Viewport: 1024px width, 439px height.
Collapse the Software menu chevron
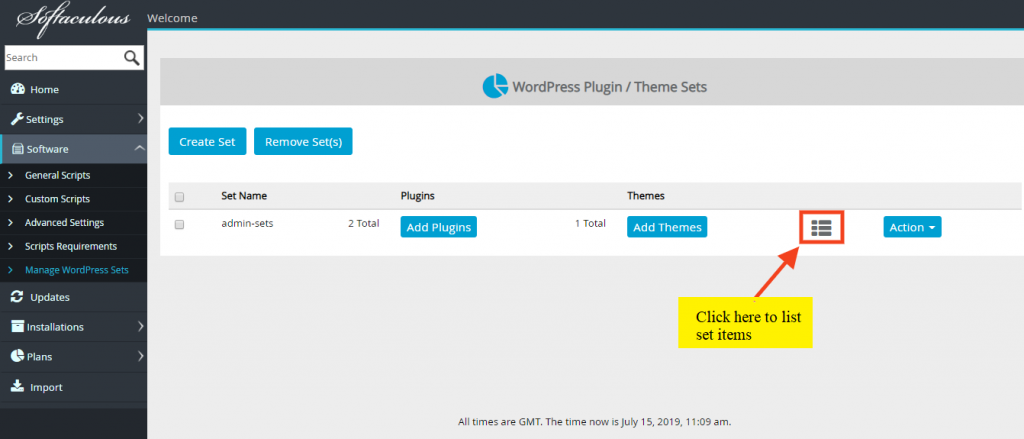[x=140, y=148]
